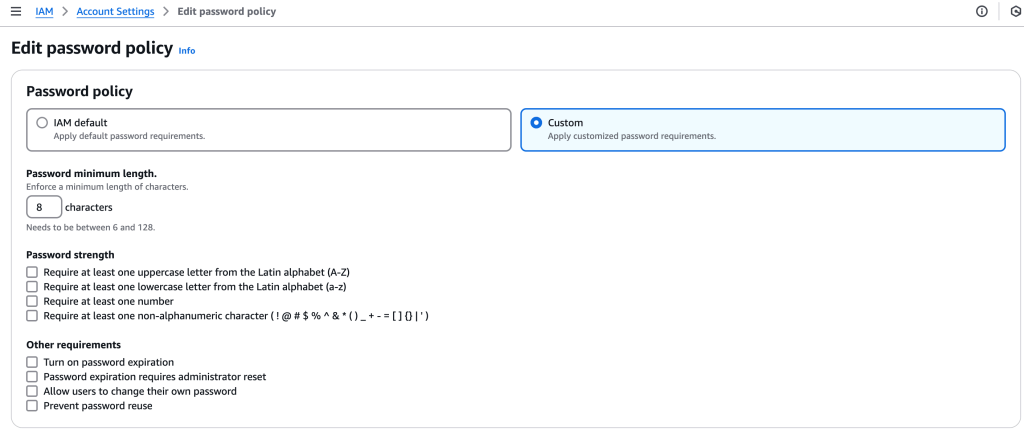Click the Edit password policy breadcrumb text

tap(226, 12)
